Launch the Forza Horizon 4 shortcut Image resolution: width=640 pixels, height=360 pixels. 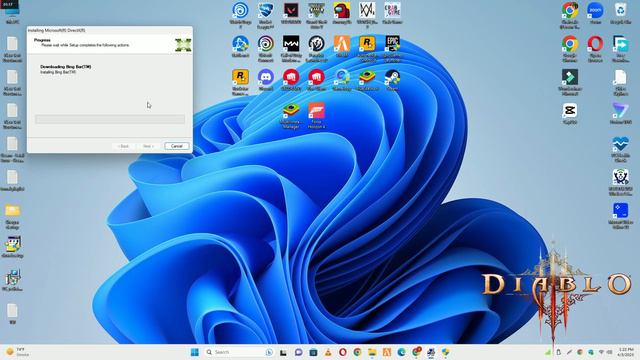click(316, 116)
